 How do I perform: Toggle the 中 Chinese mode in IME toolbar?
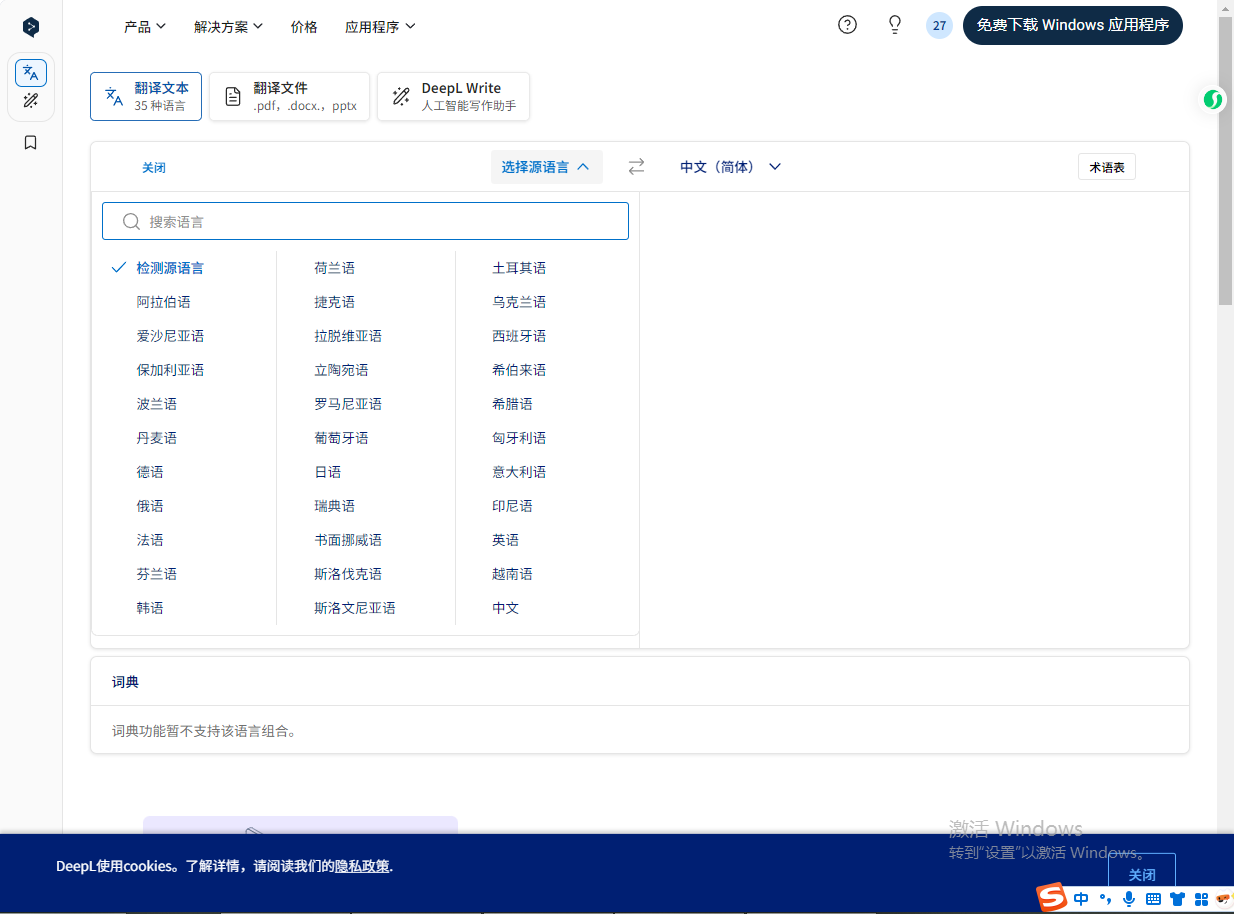(x=1081, y=899)
